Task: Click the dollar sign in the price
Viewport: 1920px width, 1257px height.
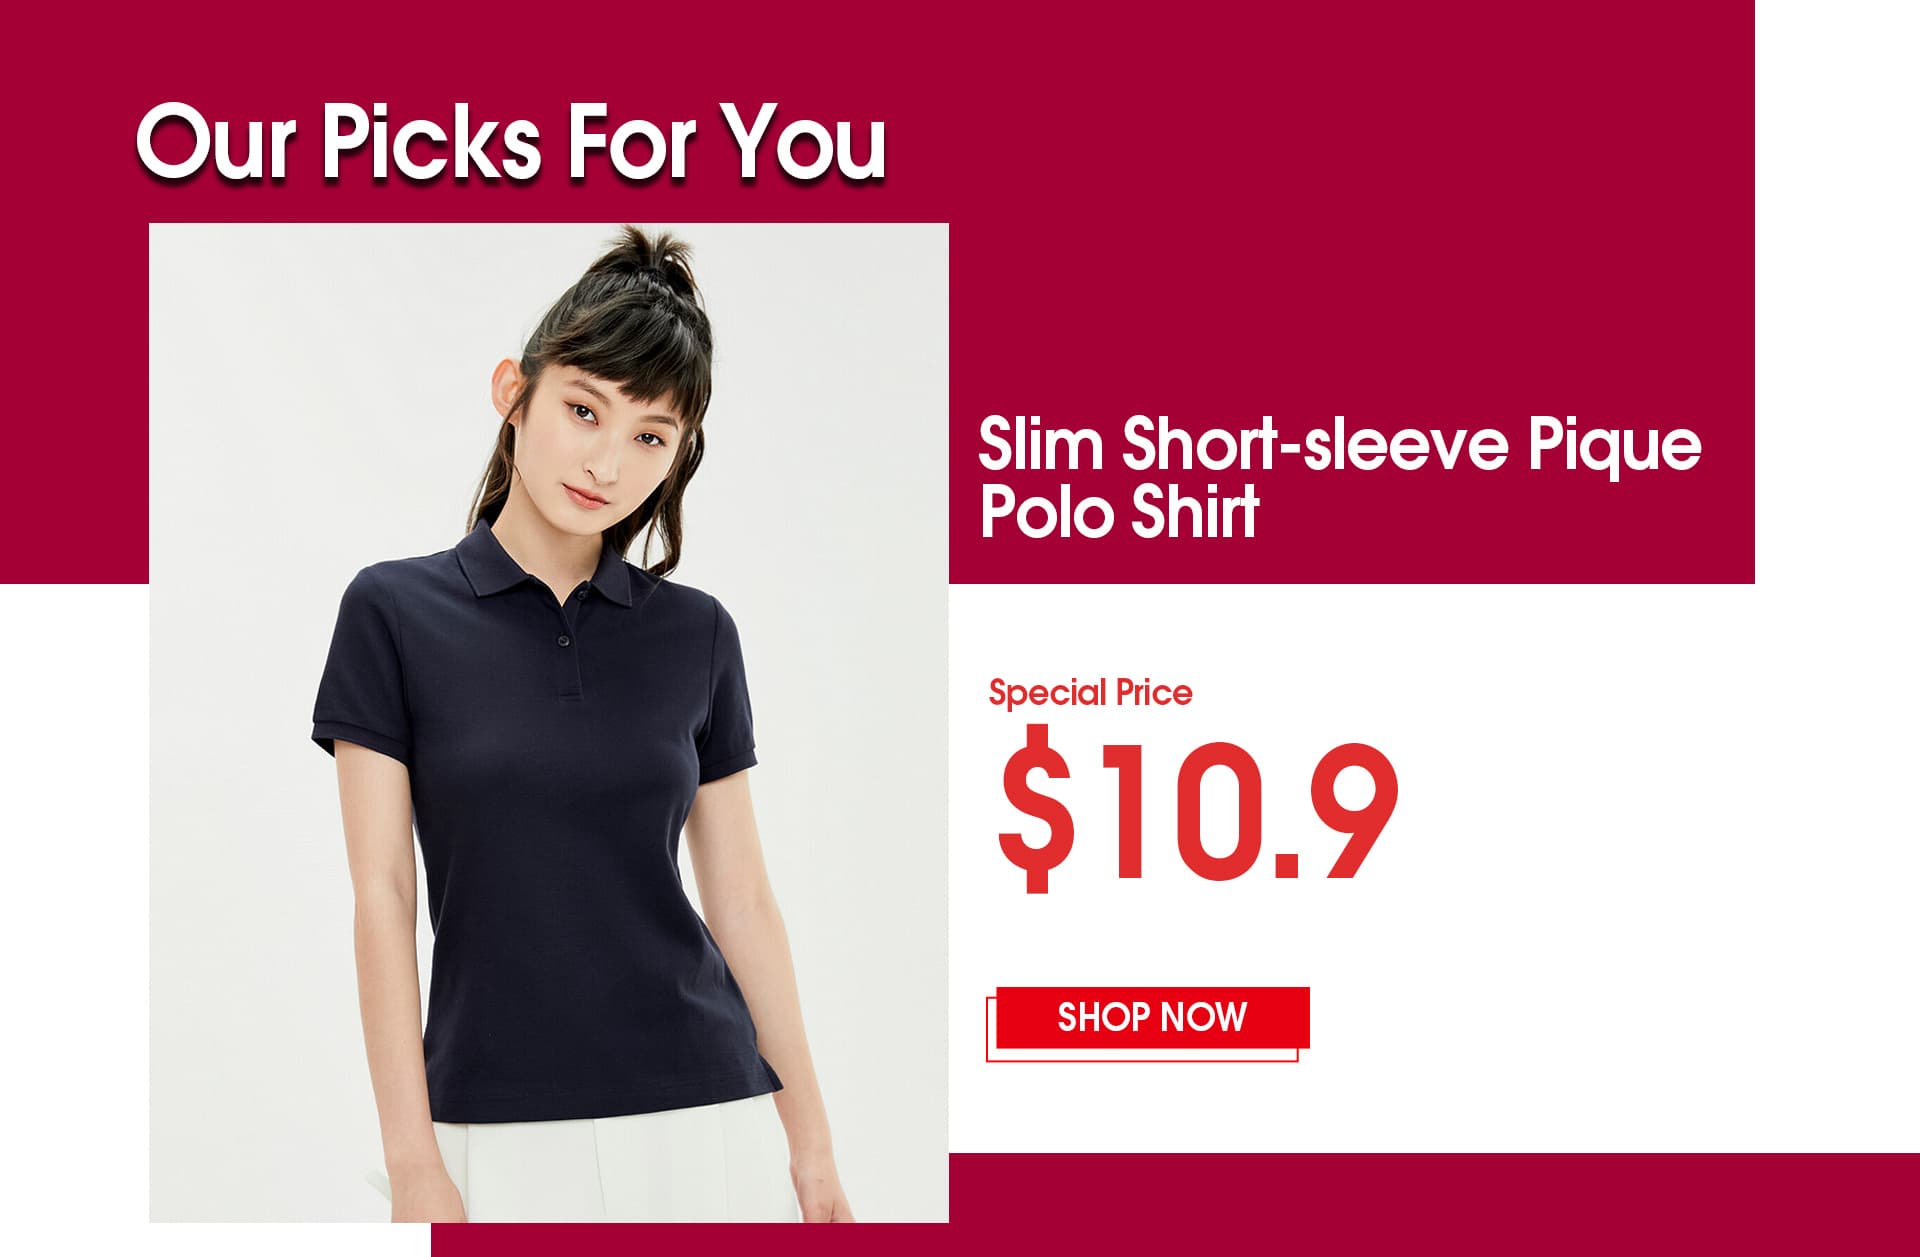Action: [1038, 807]
